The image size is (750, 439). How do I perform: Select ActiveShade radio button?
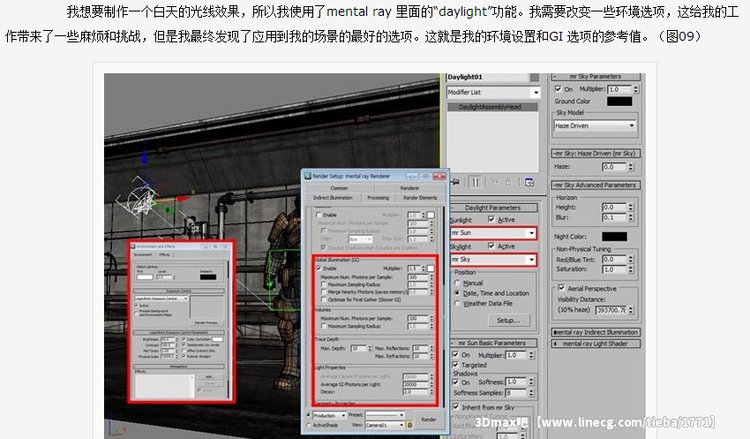(309, 425)
